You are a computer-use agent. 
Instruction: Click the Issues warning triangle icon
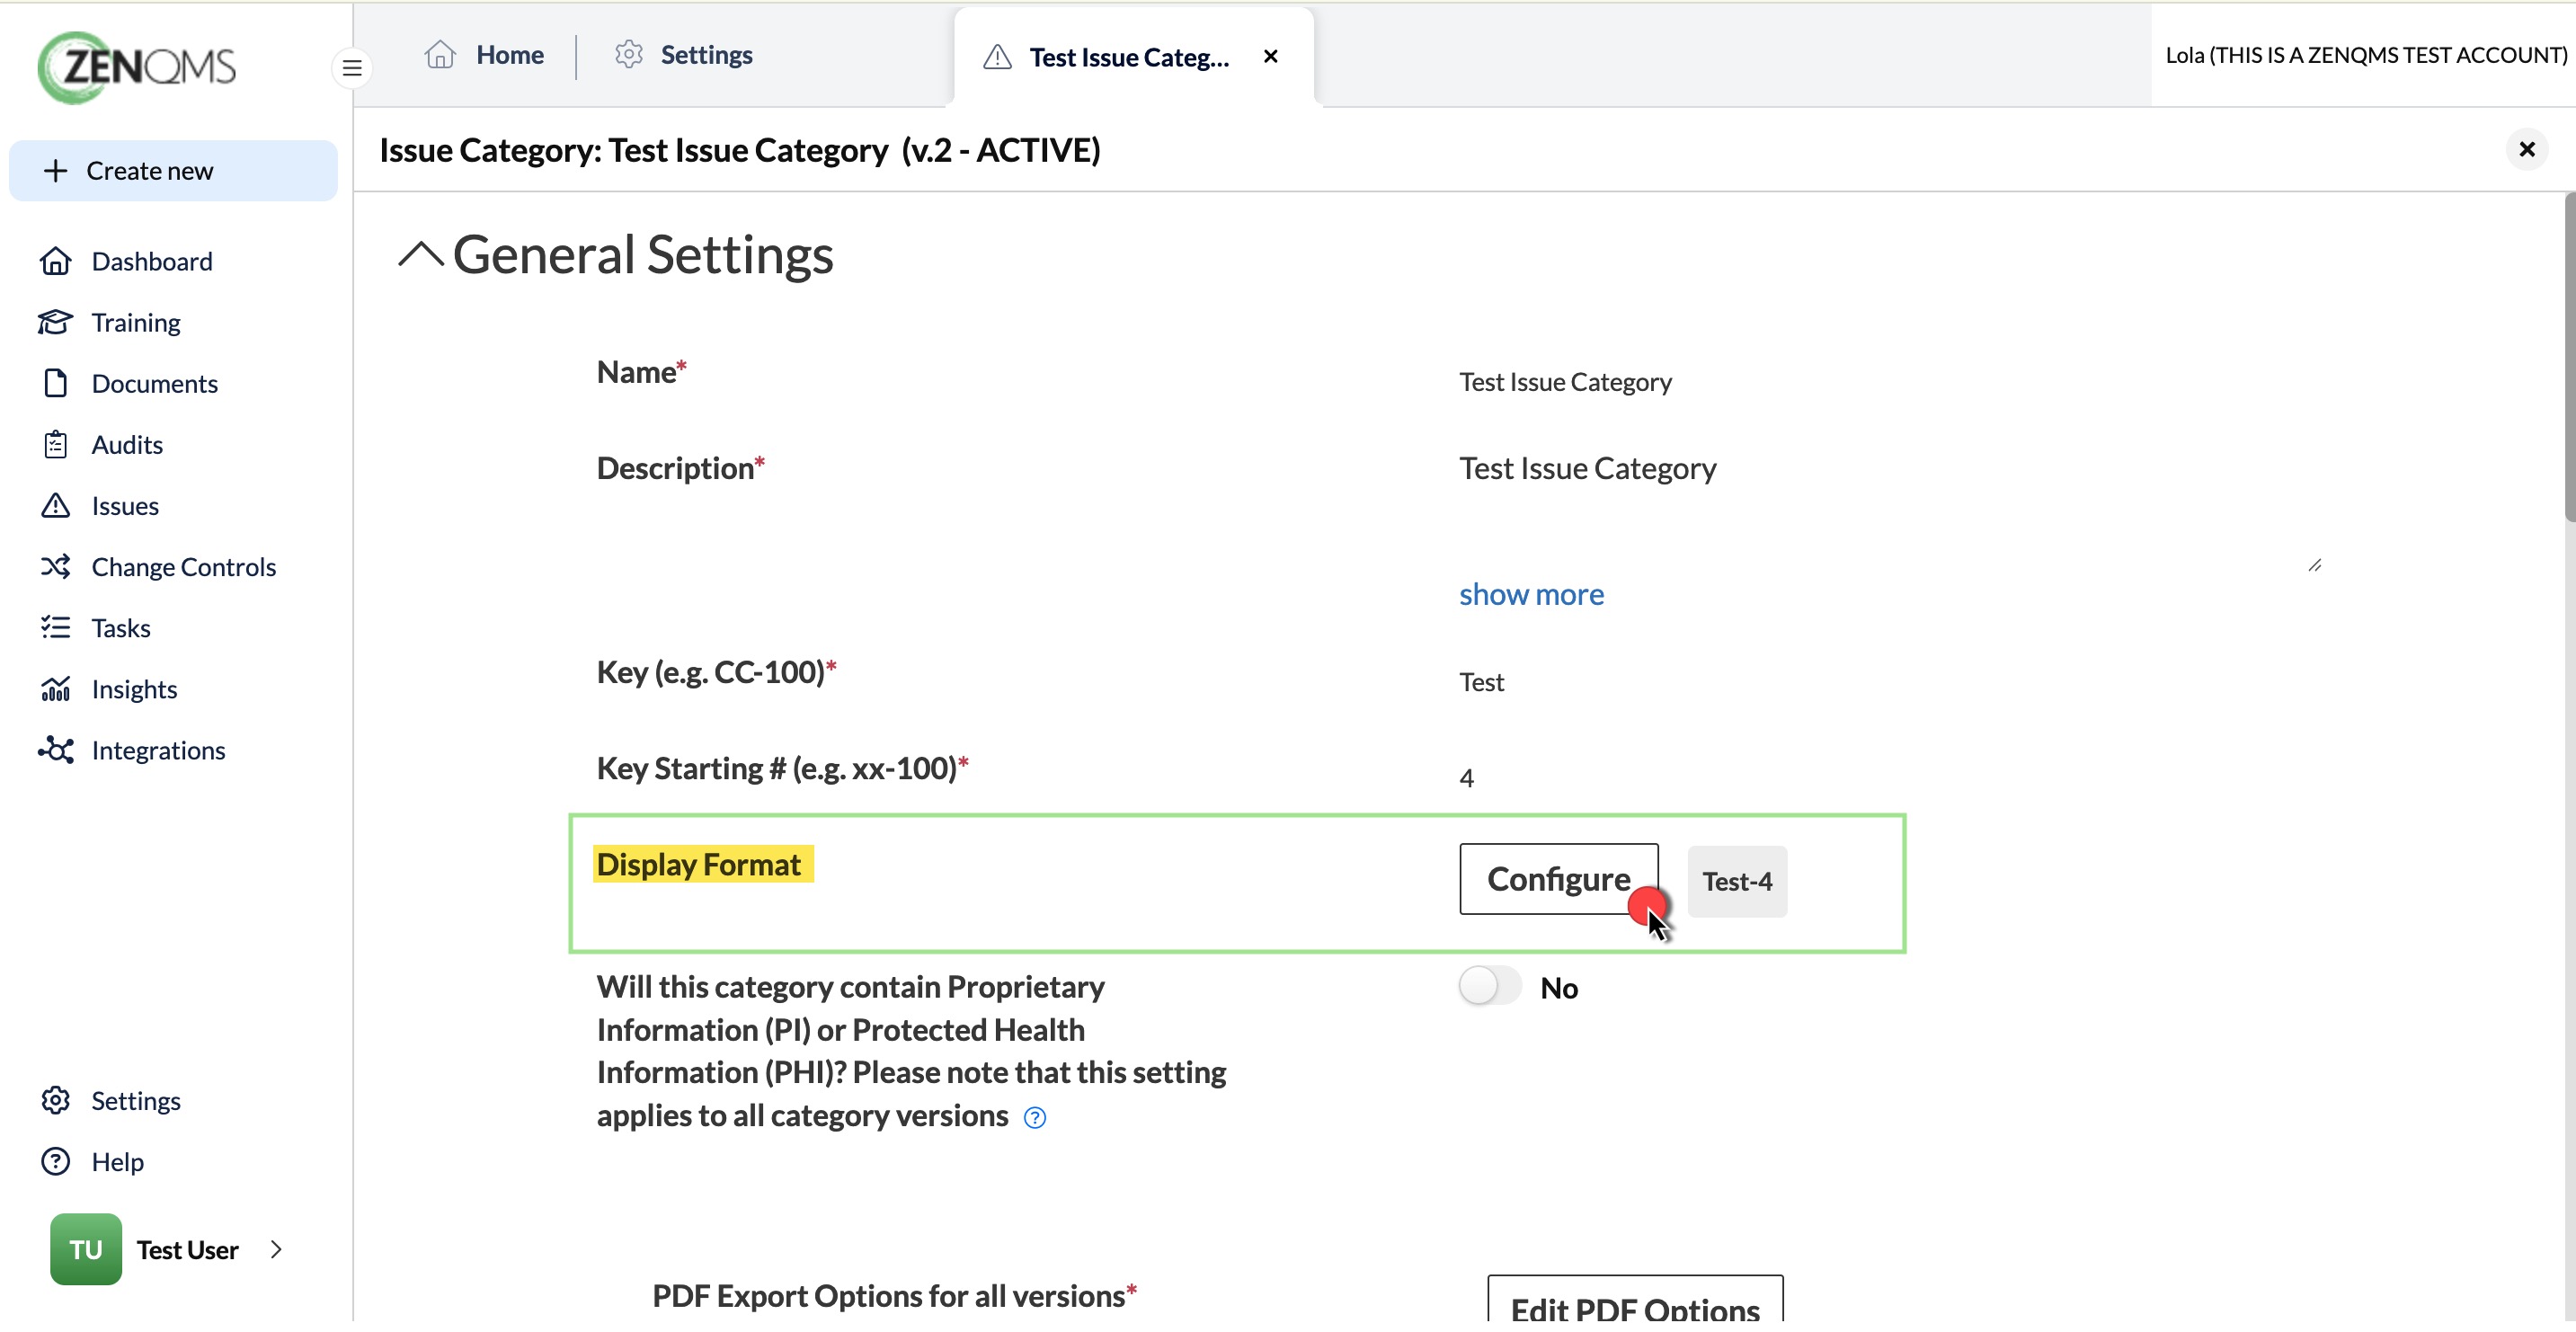tap(56, 506)
